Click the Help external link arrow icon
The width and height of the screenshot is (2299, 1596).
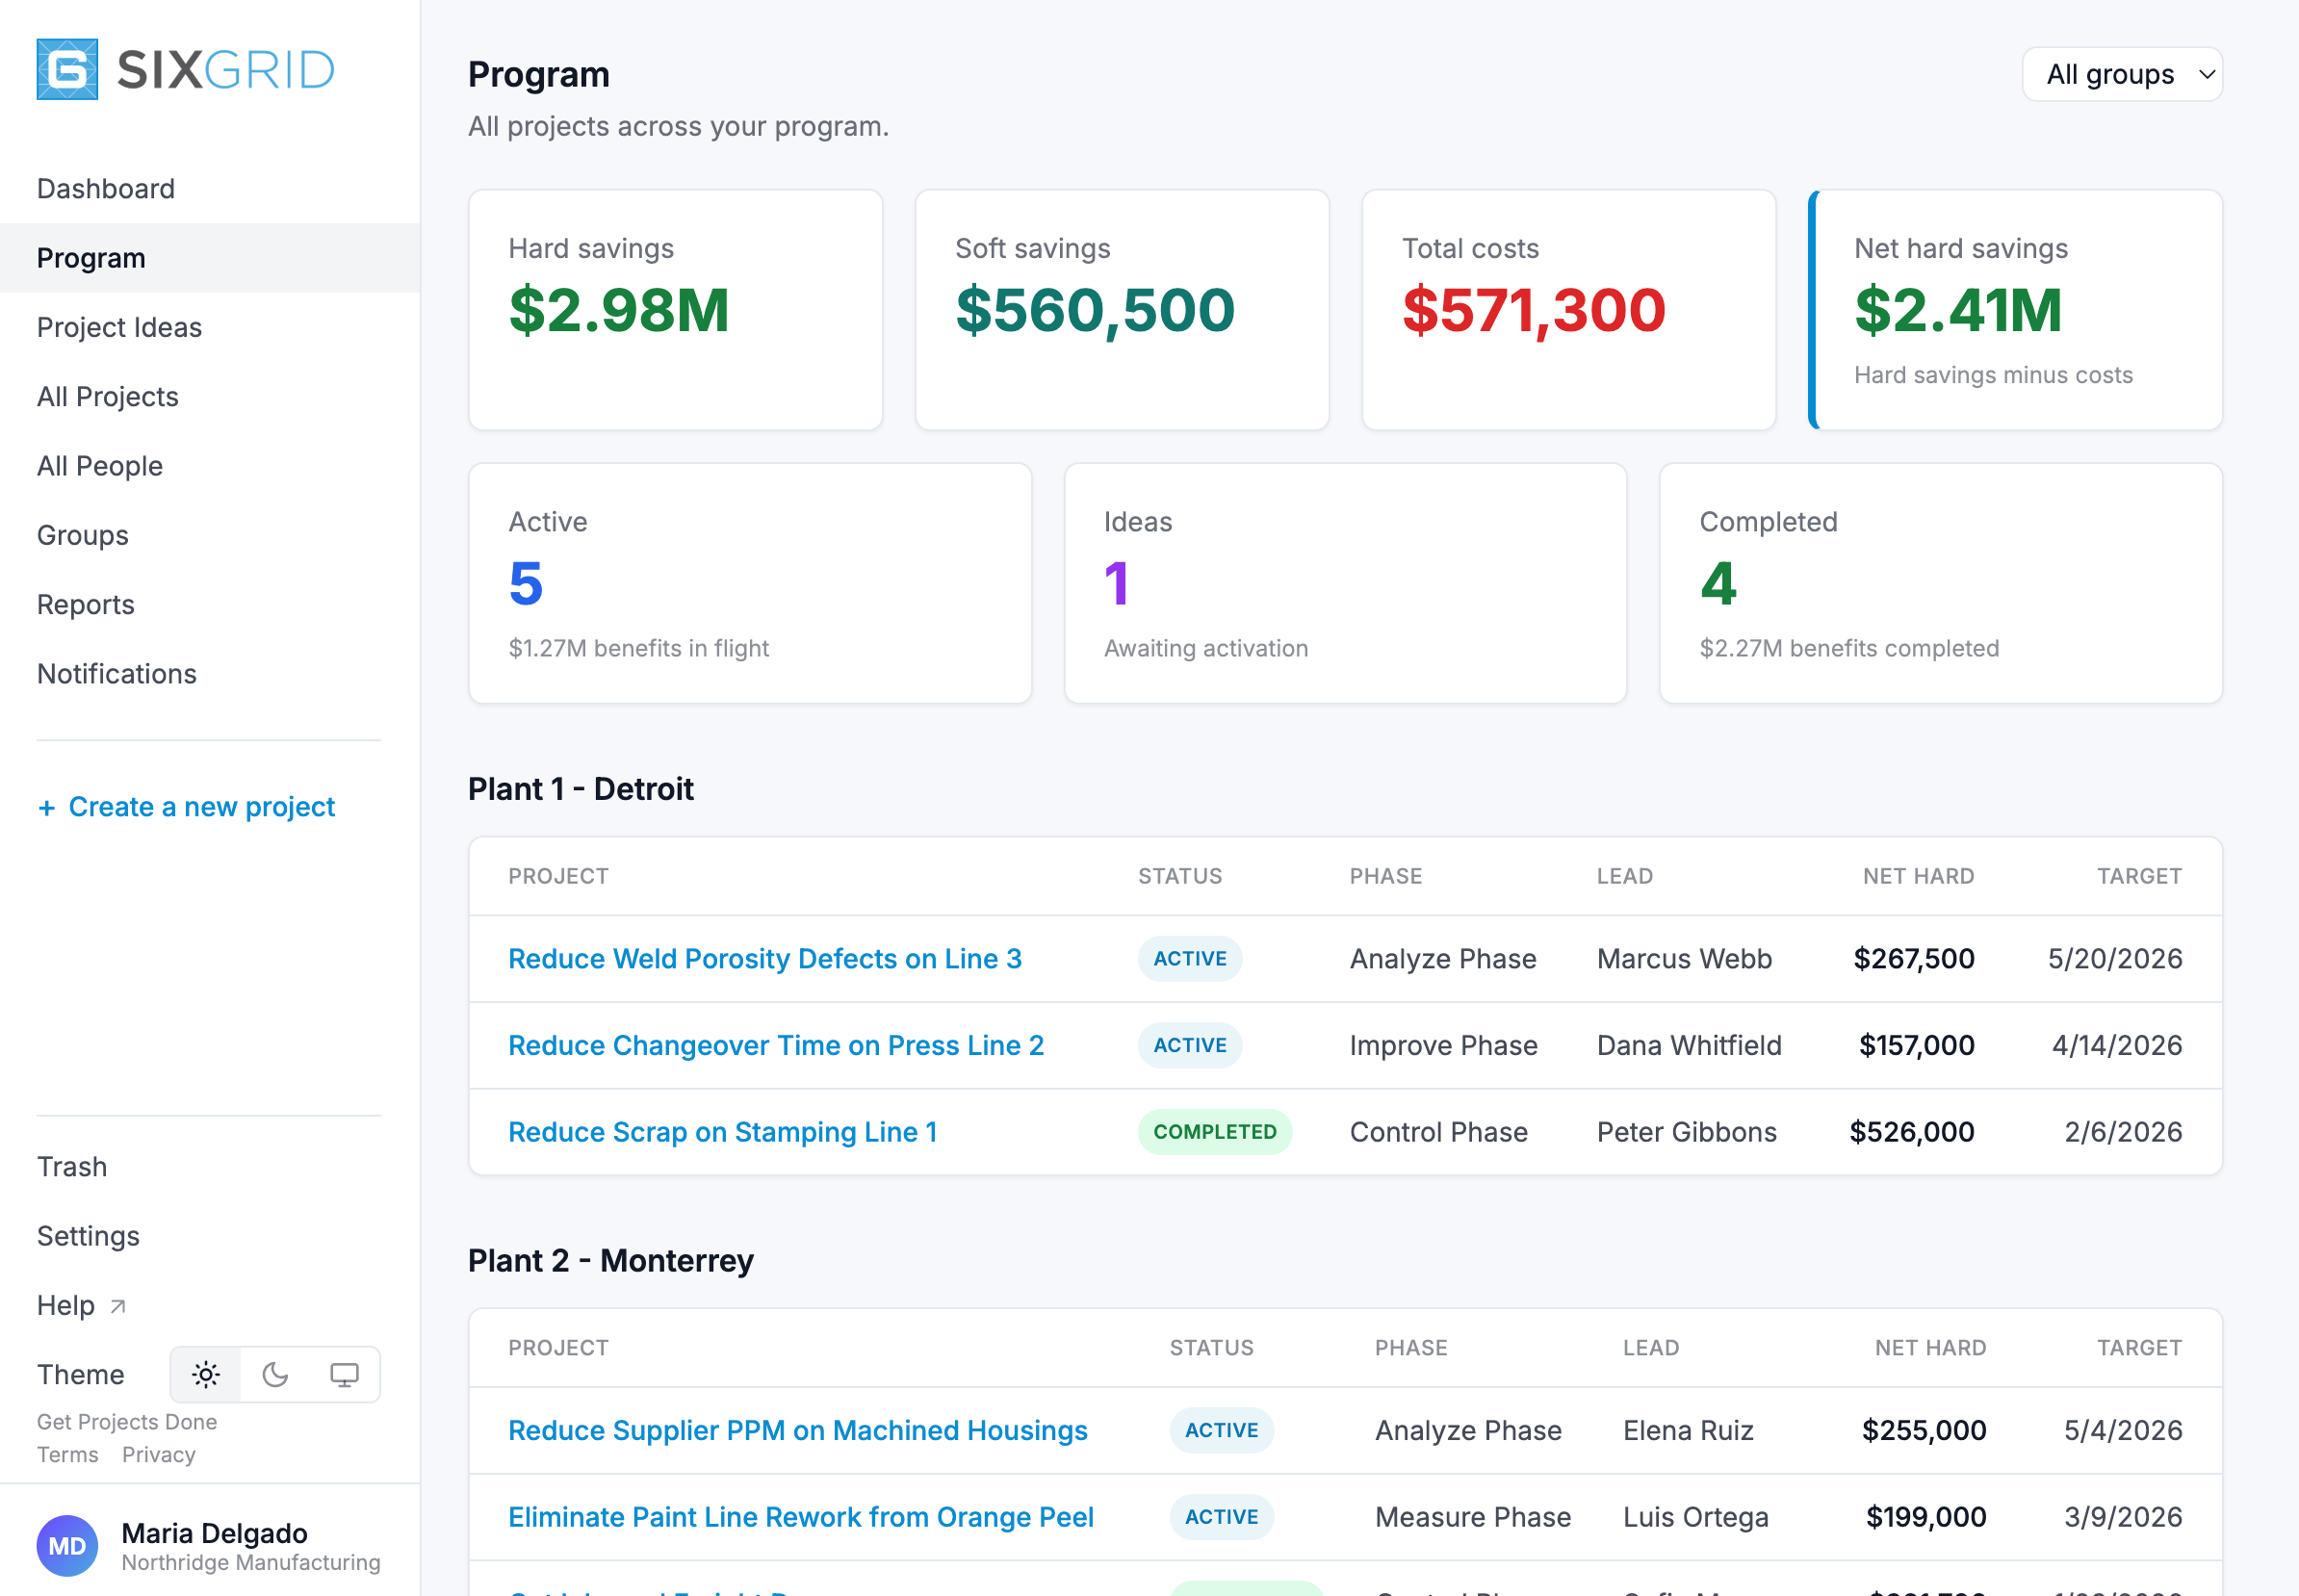click(118, 1305)
